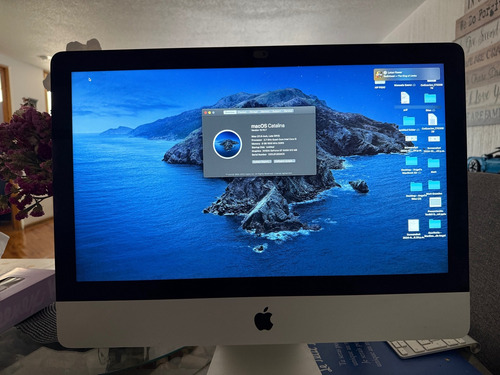Close the About This Mac window
Viewport: 500px width, 375px height.
click(205, 113)
